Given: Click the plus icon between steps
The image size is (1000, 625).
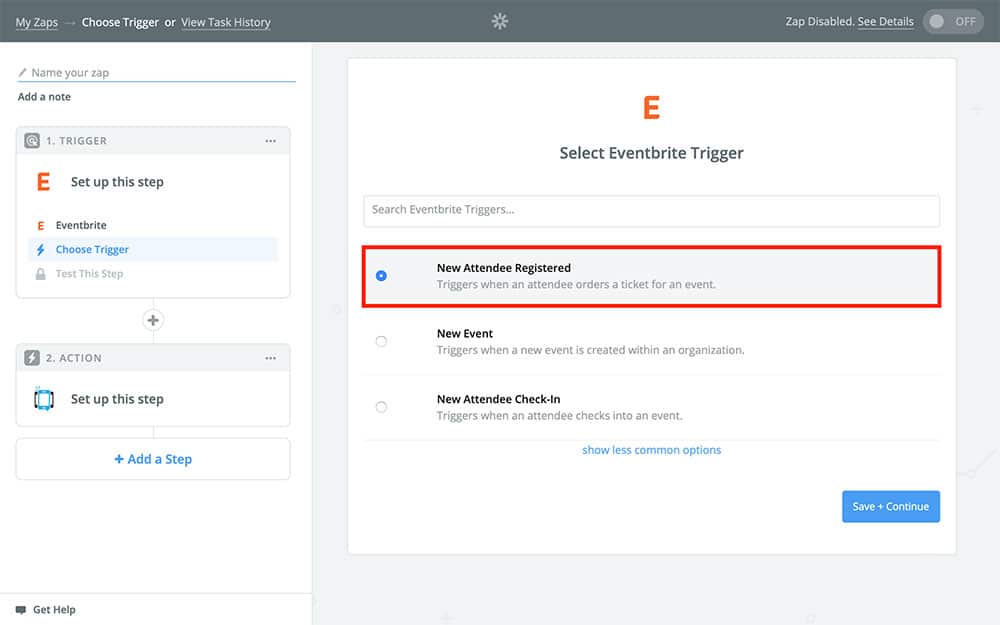Looking at the screenshot, I should coord(153,320).
